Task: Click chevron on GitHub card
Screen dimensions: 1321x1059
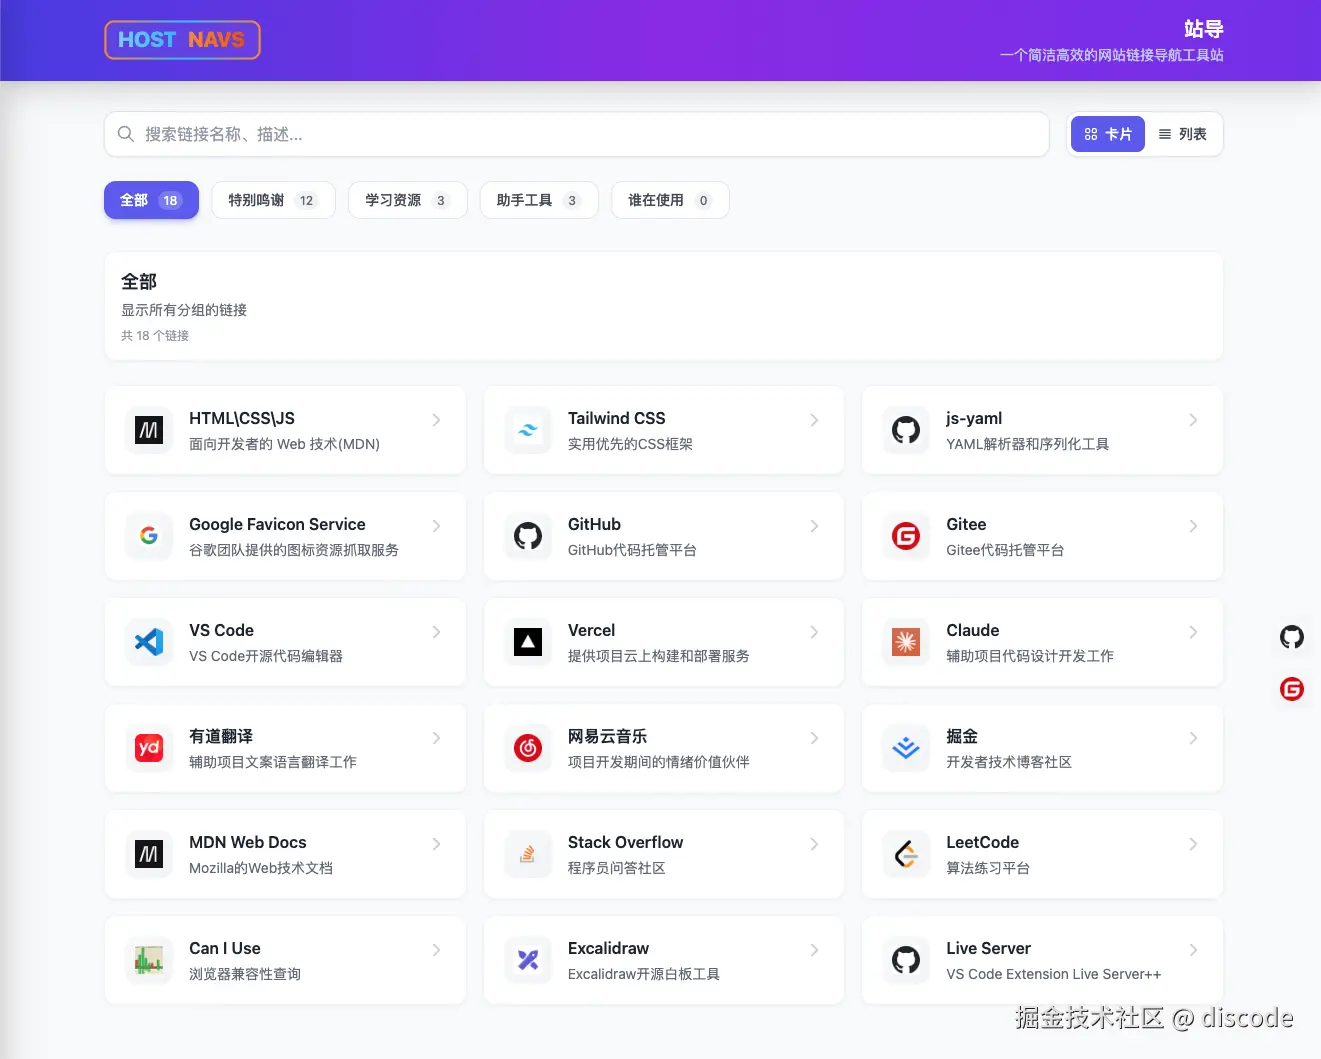Action: coord(814,526)
